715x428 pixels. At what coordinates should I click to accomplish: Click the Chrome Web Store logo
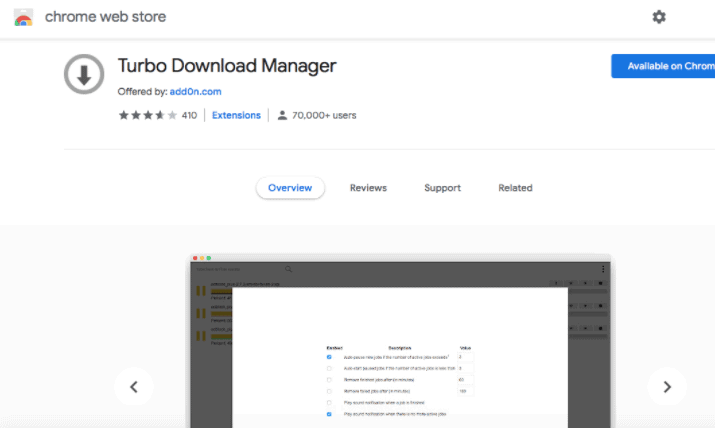[23, 17]
